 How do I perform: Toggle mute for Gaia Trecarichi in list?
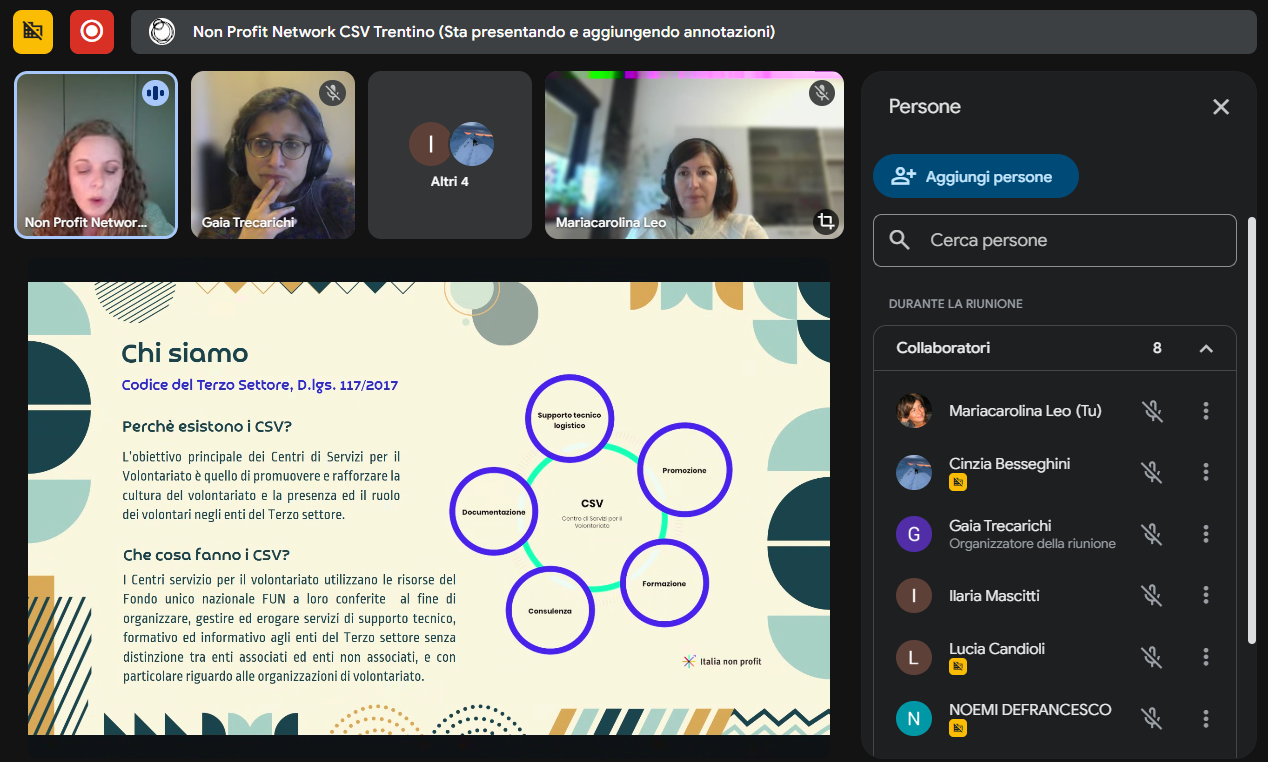[1152, 534]
